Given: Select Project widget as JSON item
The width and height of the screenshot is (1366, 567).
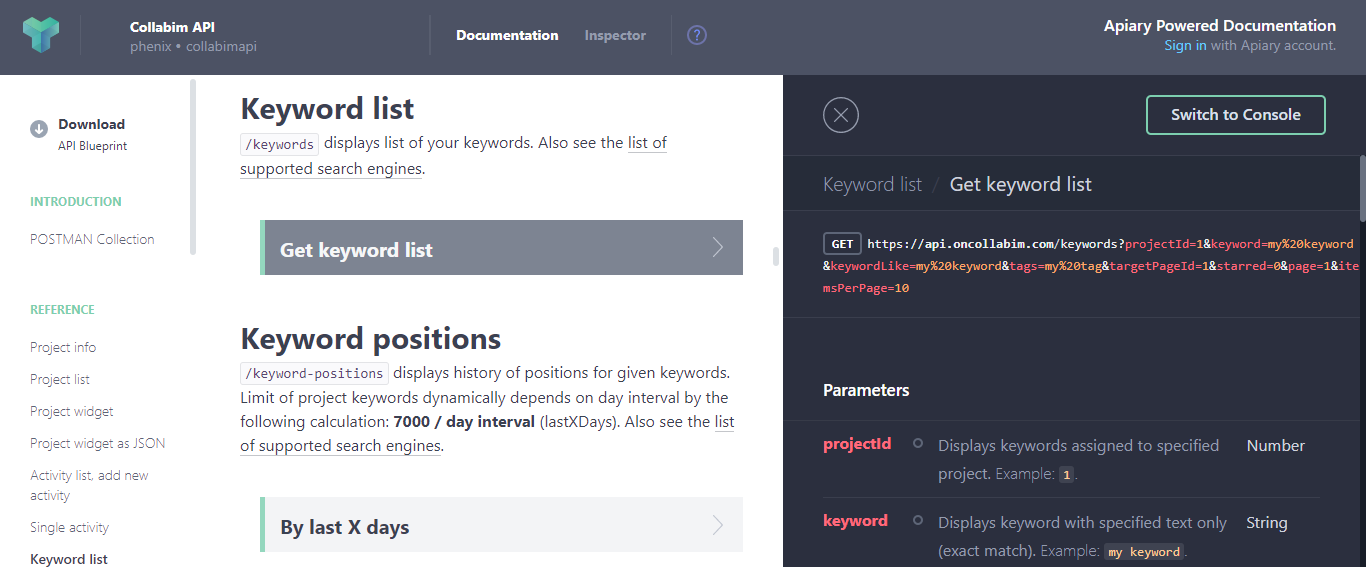Looking at the screenshot, I should click(98, 443).
